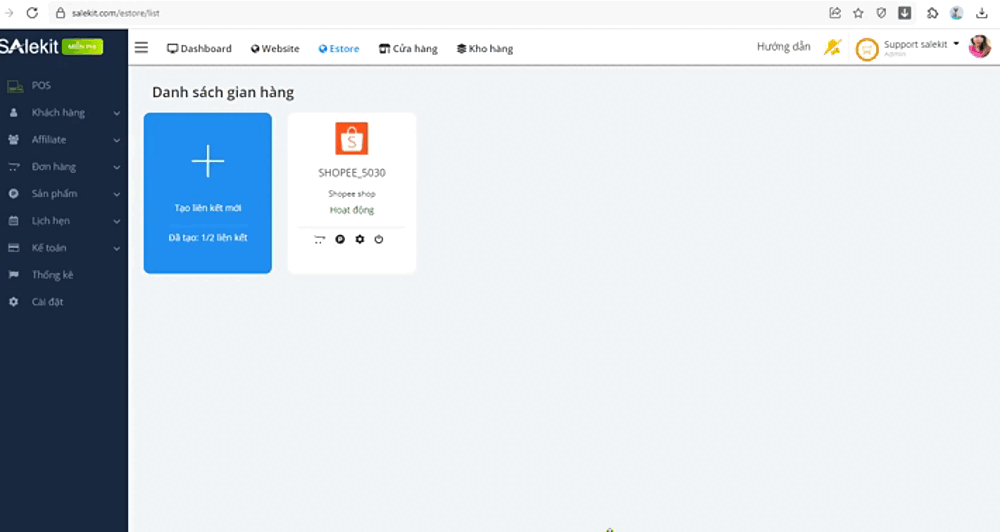Reload the page in browser
The width and height of the screenshot is (1000, 532).
click(32, 13)
